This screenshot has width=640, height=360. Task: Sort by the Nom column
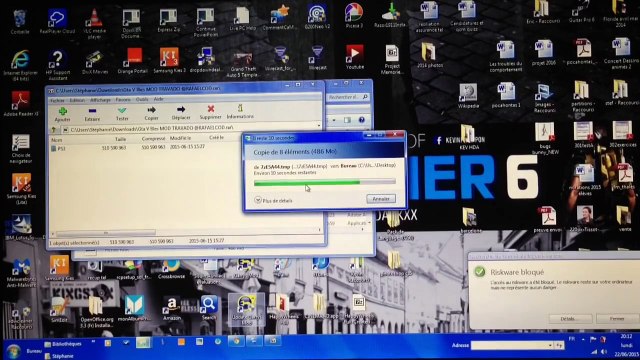pos(57,140)
